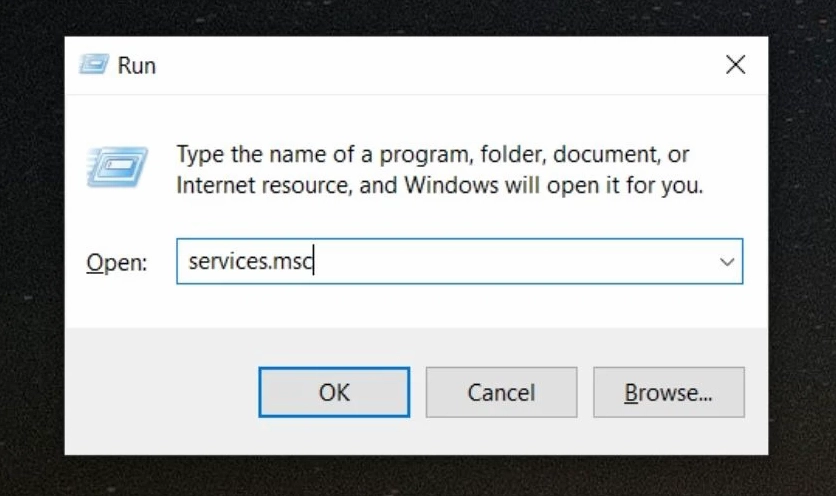Image resolution: width=836 pixels, height=496 pixels.
Task: Click the empty title bar area
Action: (x=430, y=66)
